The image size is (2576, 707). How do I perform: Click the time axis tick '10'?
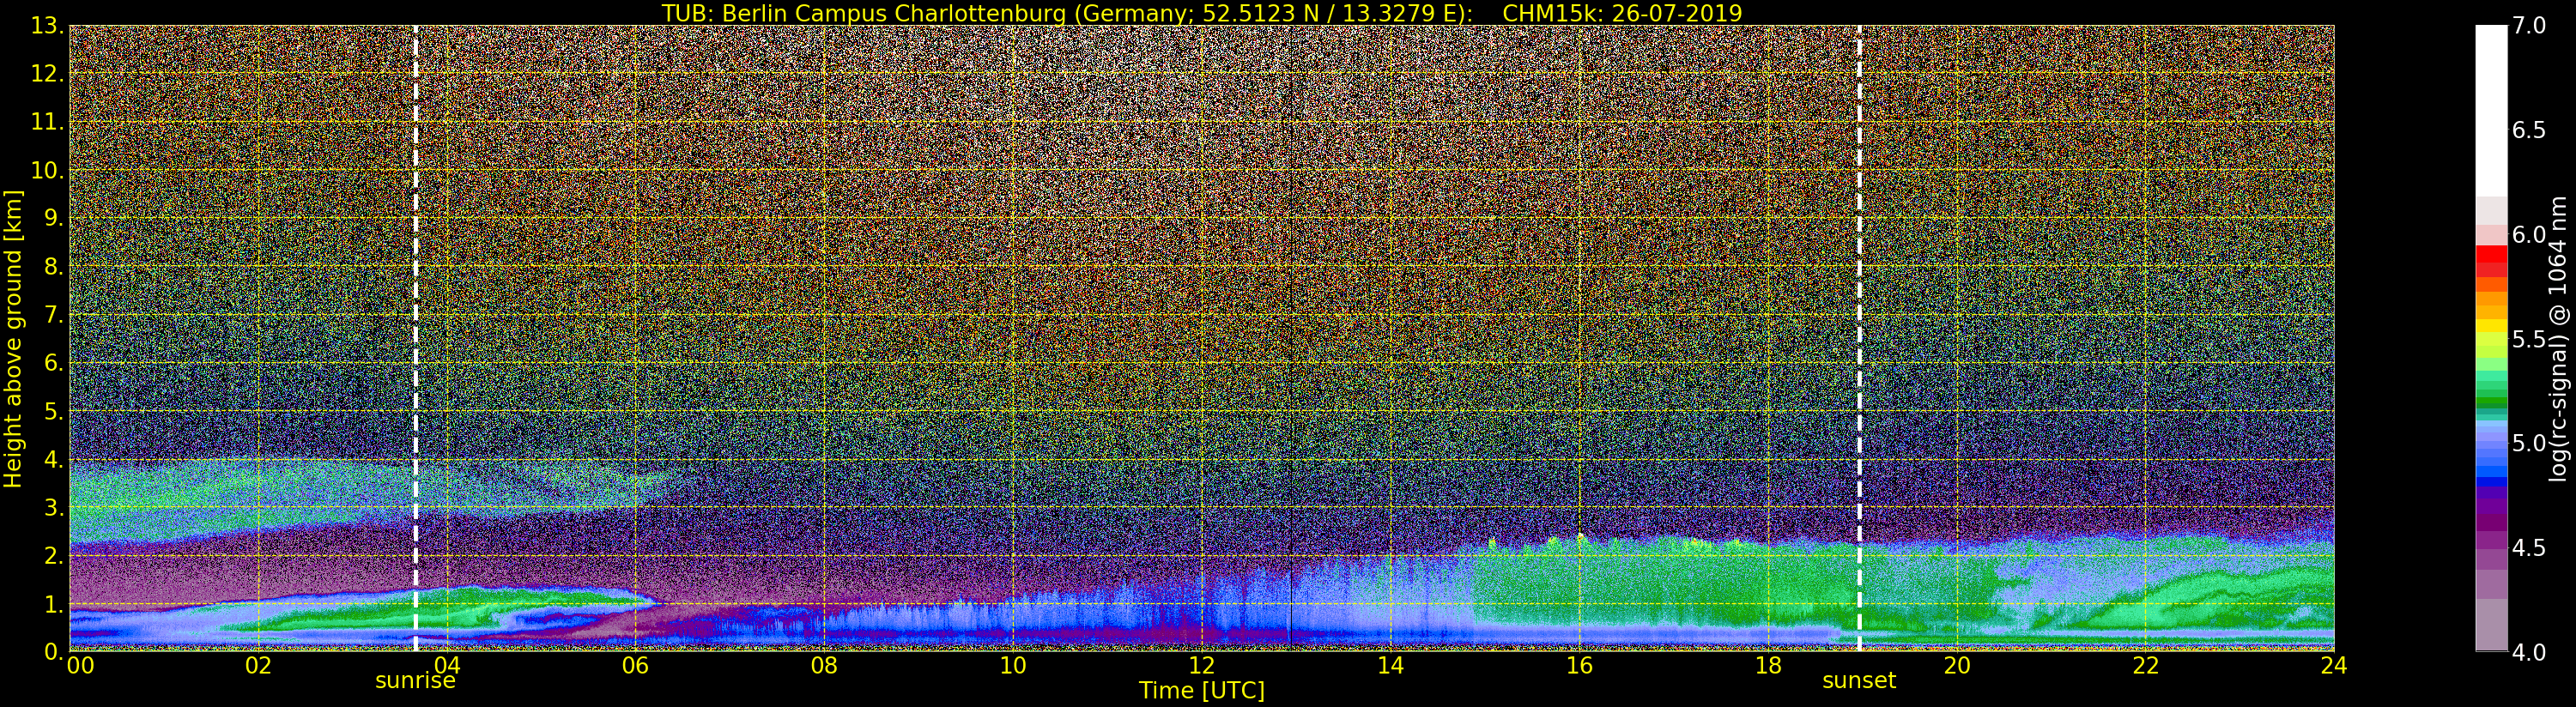(1013, 665)
